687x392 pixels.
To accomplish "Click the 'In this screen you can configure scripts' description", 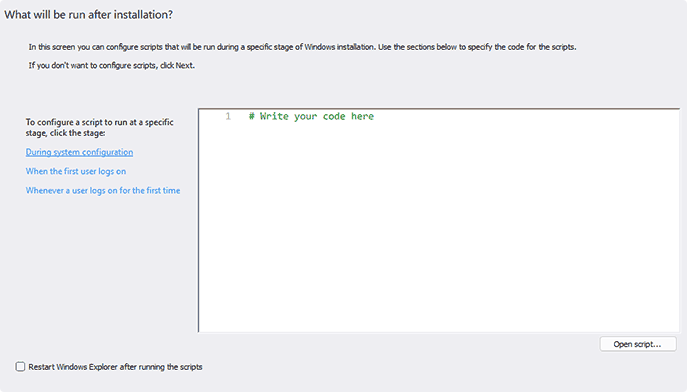I will coord(302,47).
